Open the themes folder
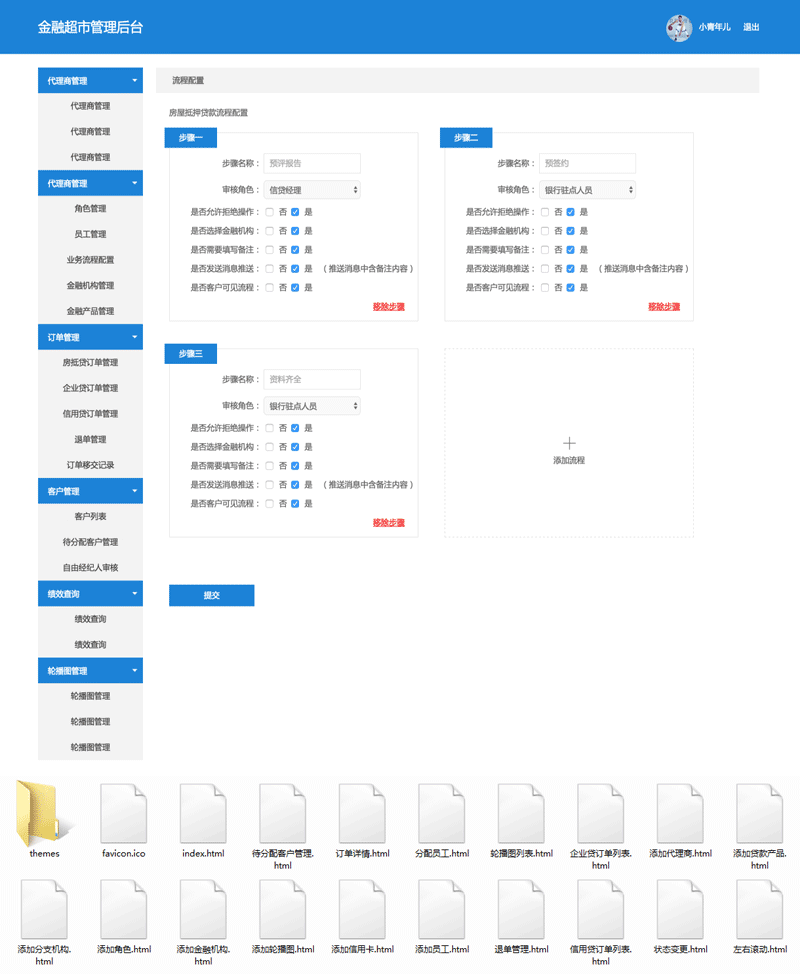800x974 pixels. pyautogui.click(x=44, y=811)
